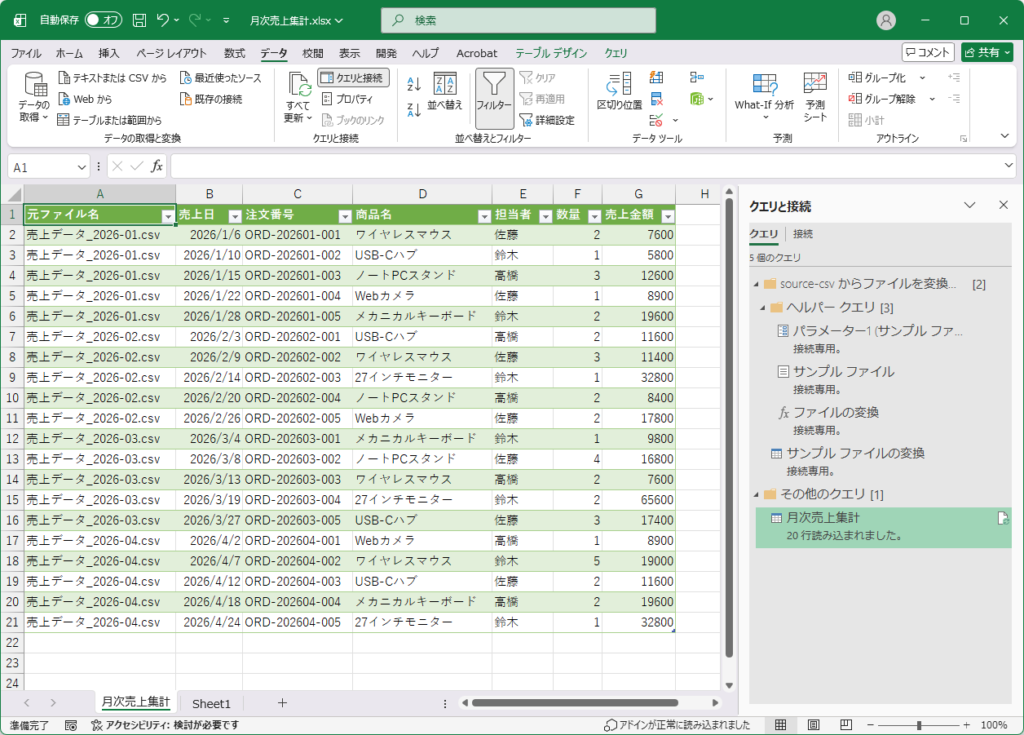Toggle the フィルター filter button
The height and width of the screenshot is (735, 1024).
(494, 99)
